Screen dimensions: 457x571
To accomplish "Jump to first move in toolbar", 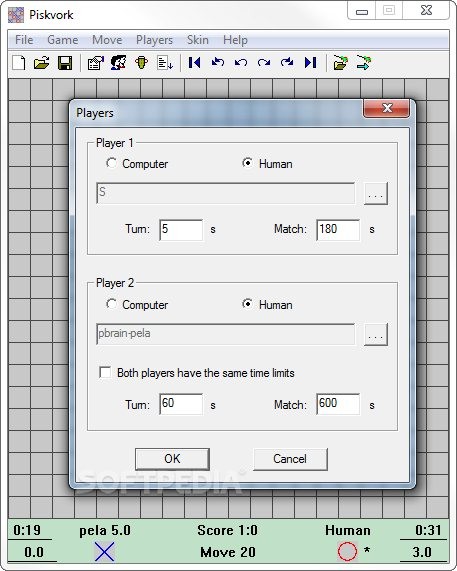I will [x=194, y=63].
